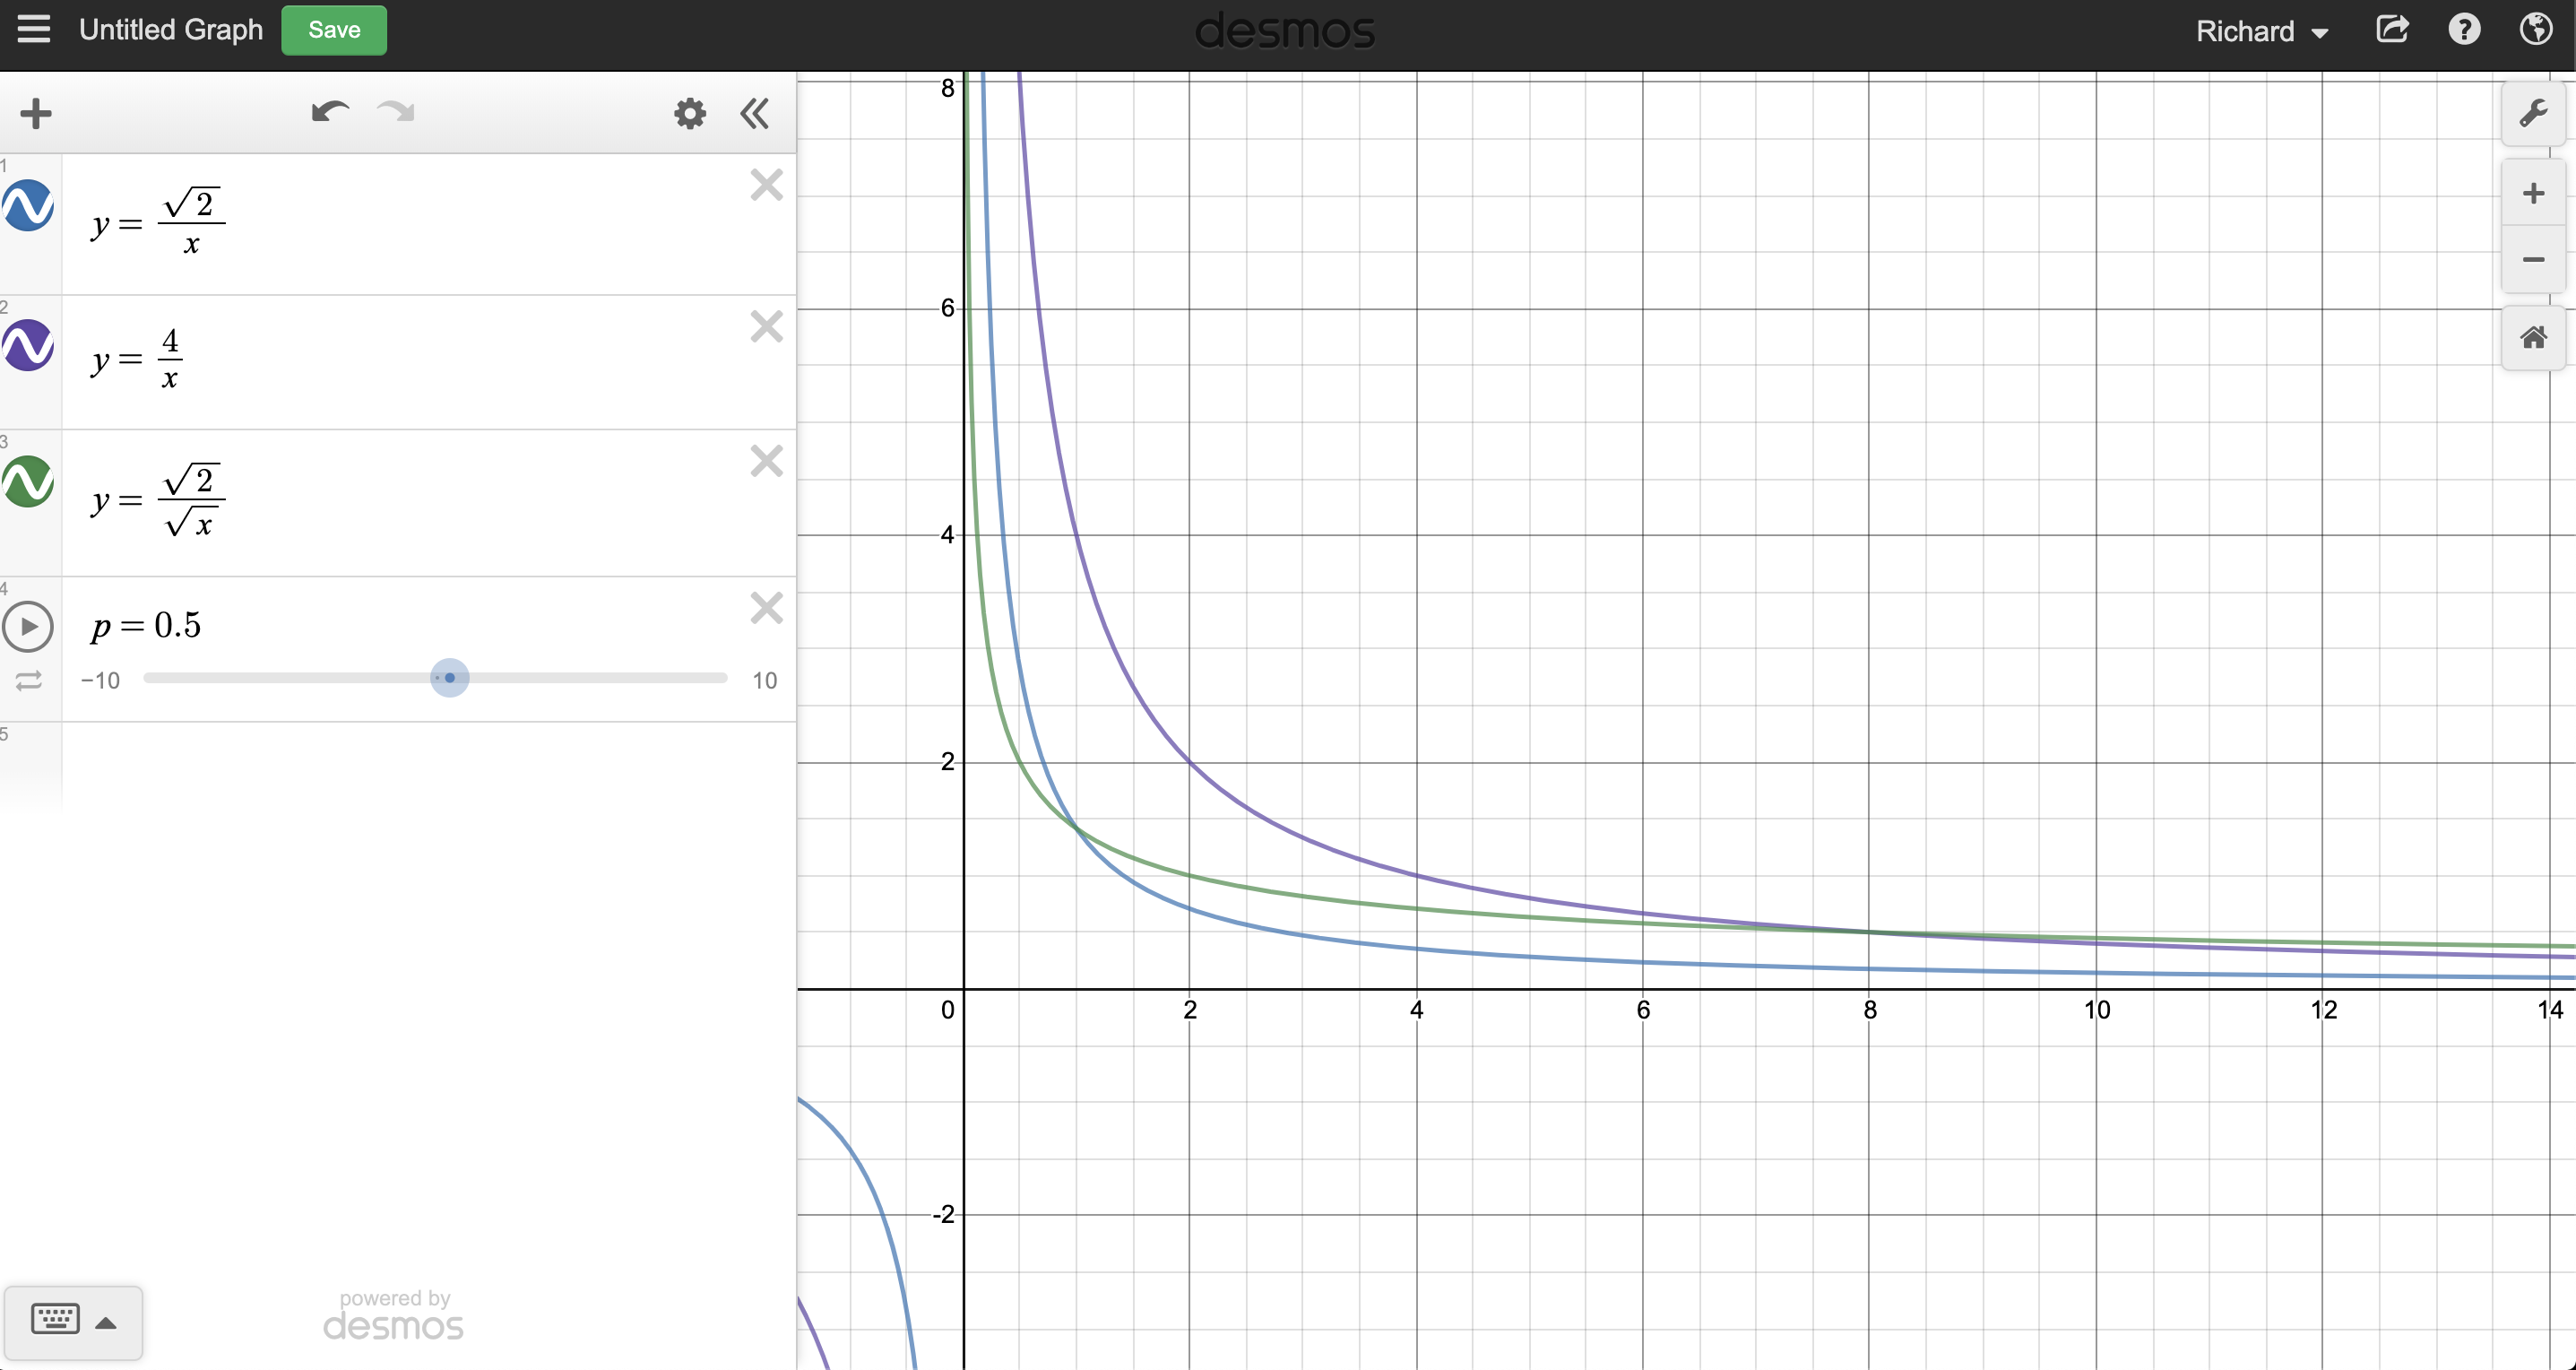Viewport: 2576px width, 1370px height.
Task: Open the hamburger menu
Action: coord(33,30)
